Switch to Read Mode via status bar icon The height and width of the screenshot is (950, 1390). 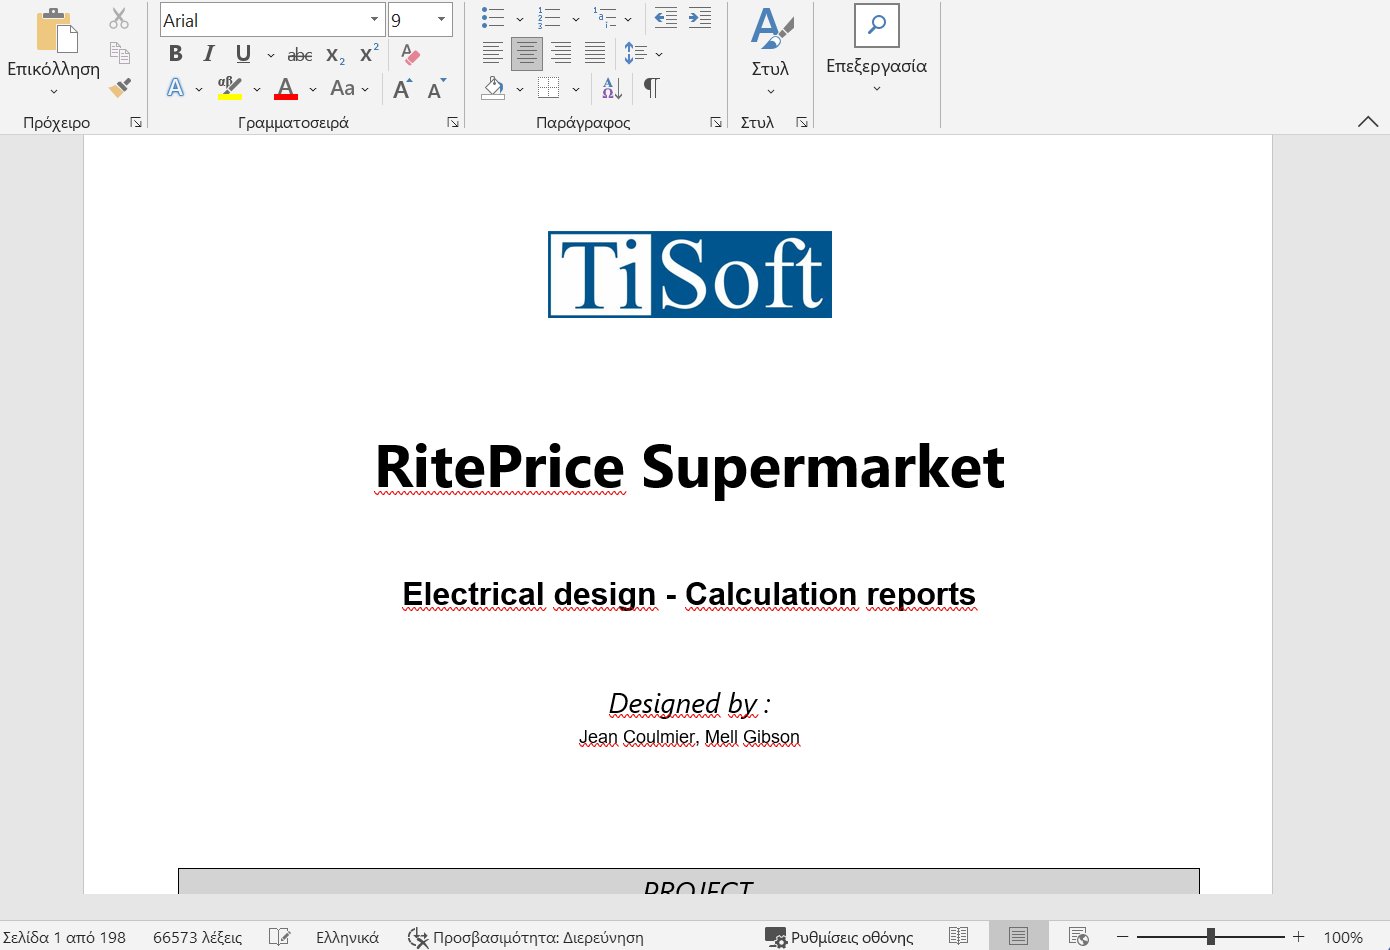(958, 937)
